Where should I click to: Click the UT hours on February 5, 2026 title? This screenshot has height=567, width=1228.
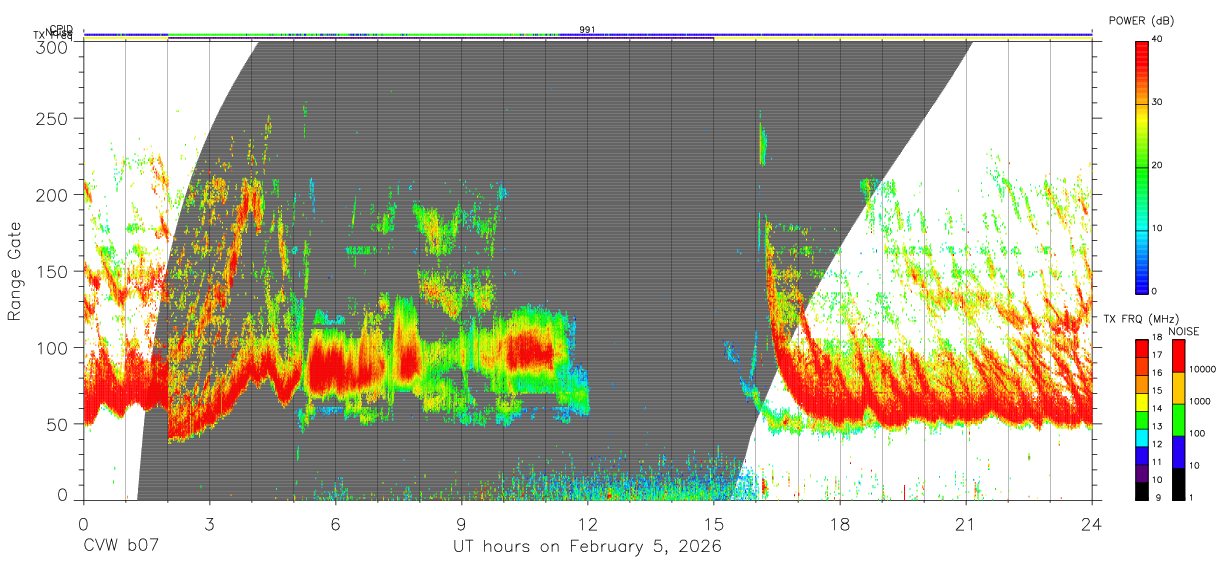pyautogui.click(x=587, y=547)
